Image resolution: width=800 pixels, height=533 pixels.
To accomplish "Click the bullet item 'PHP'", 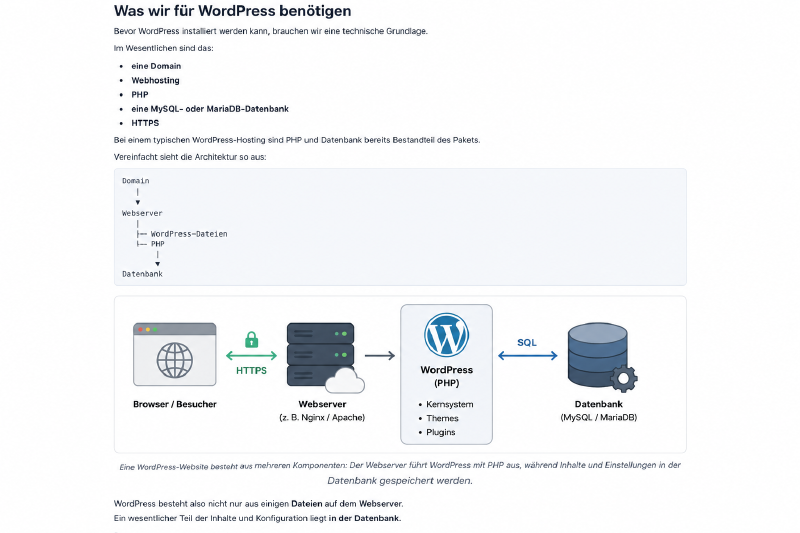I will pos(140,94).
